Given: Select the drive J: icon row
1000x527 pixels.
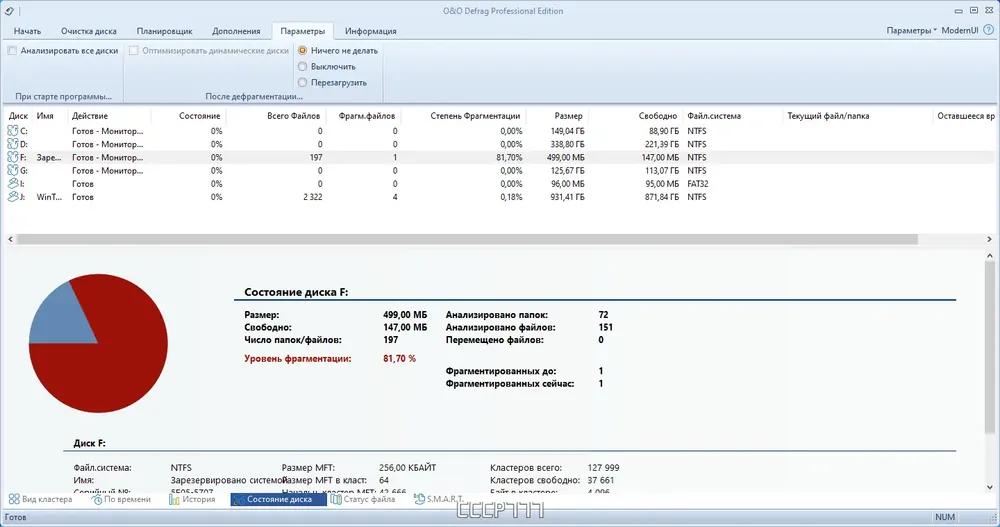Looking at the screenshot, I should [x=13, y=197].
